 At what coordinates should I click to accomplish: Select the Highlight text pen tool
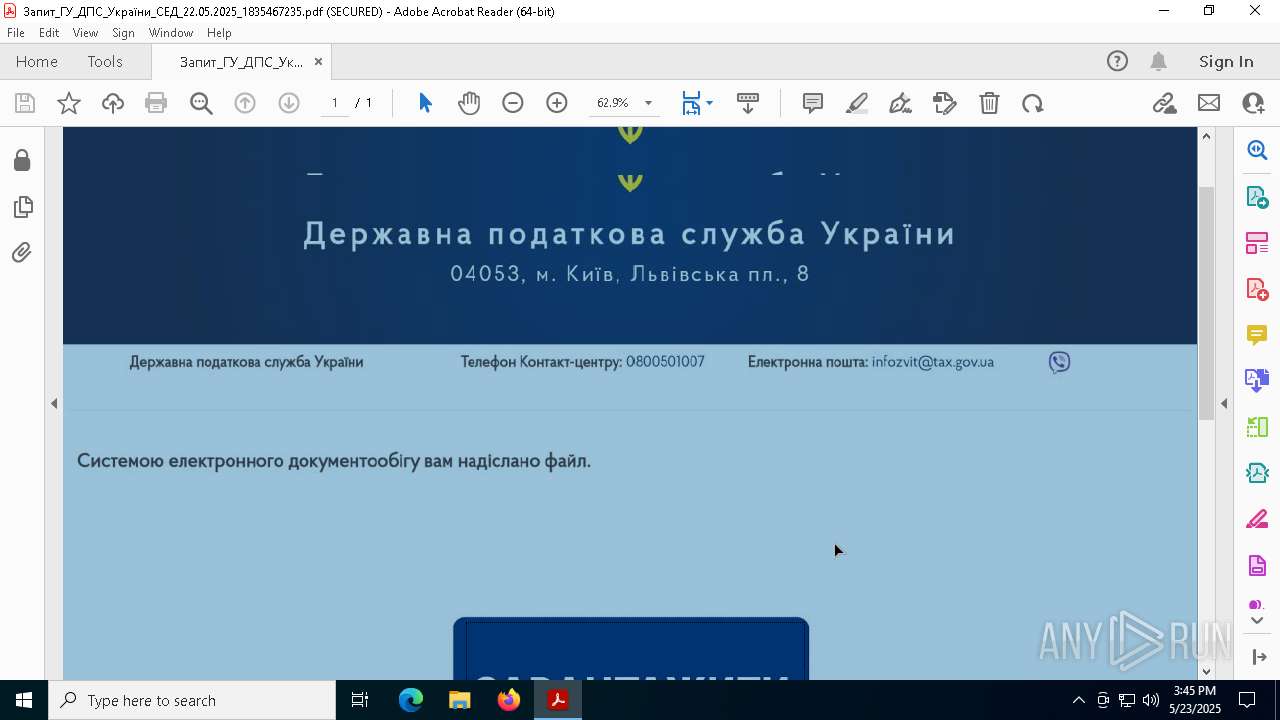857,103
